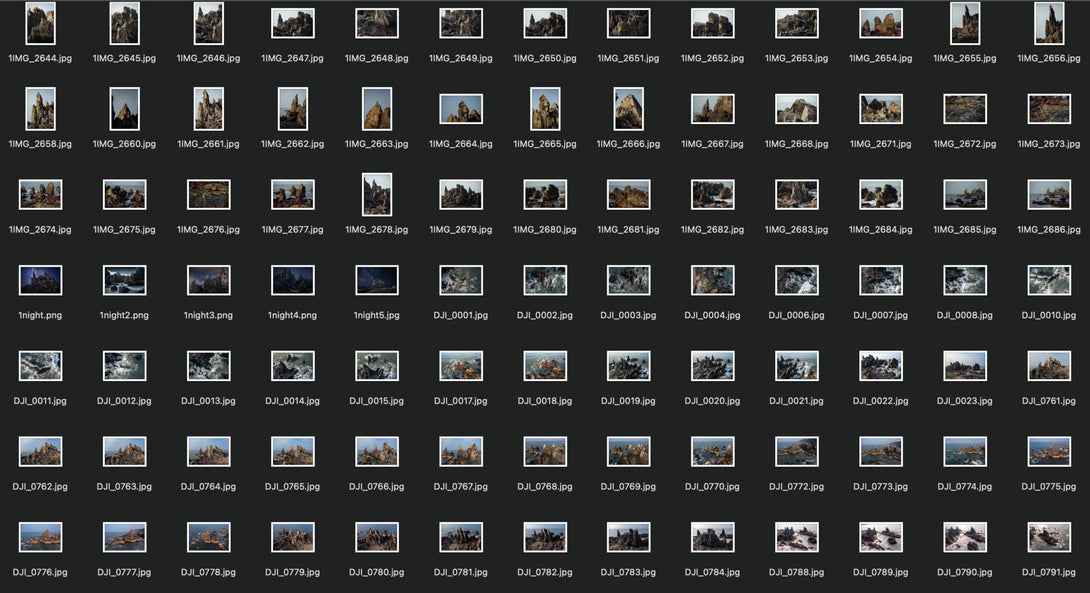Select DJI_0013.jpg thumbnail
The image size is (1090, 593).
click(x=209, y=366)
